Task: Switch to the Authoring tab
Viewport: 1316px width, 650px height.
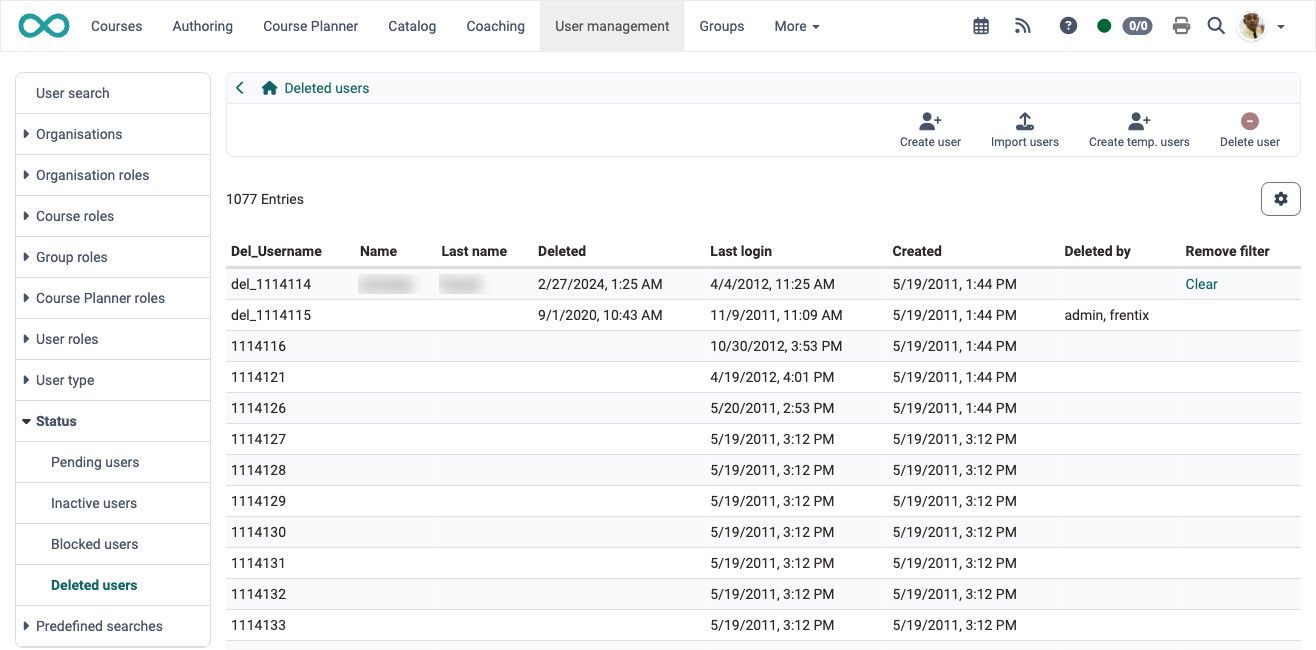Action: point(203,26)
